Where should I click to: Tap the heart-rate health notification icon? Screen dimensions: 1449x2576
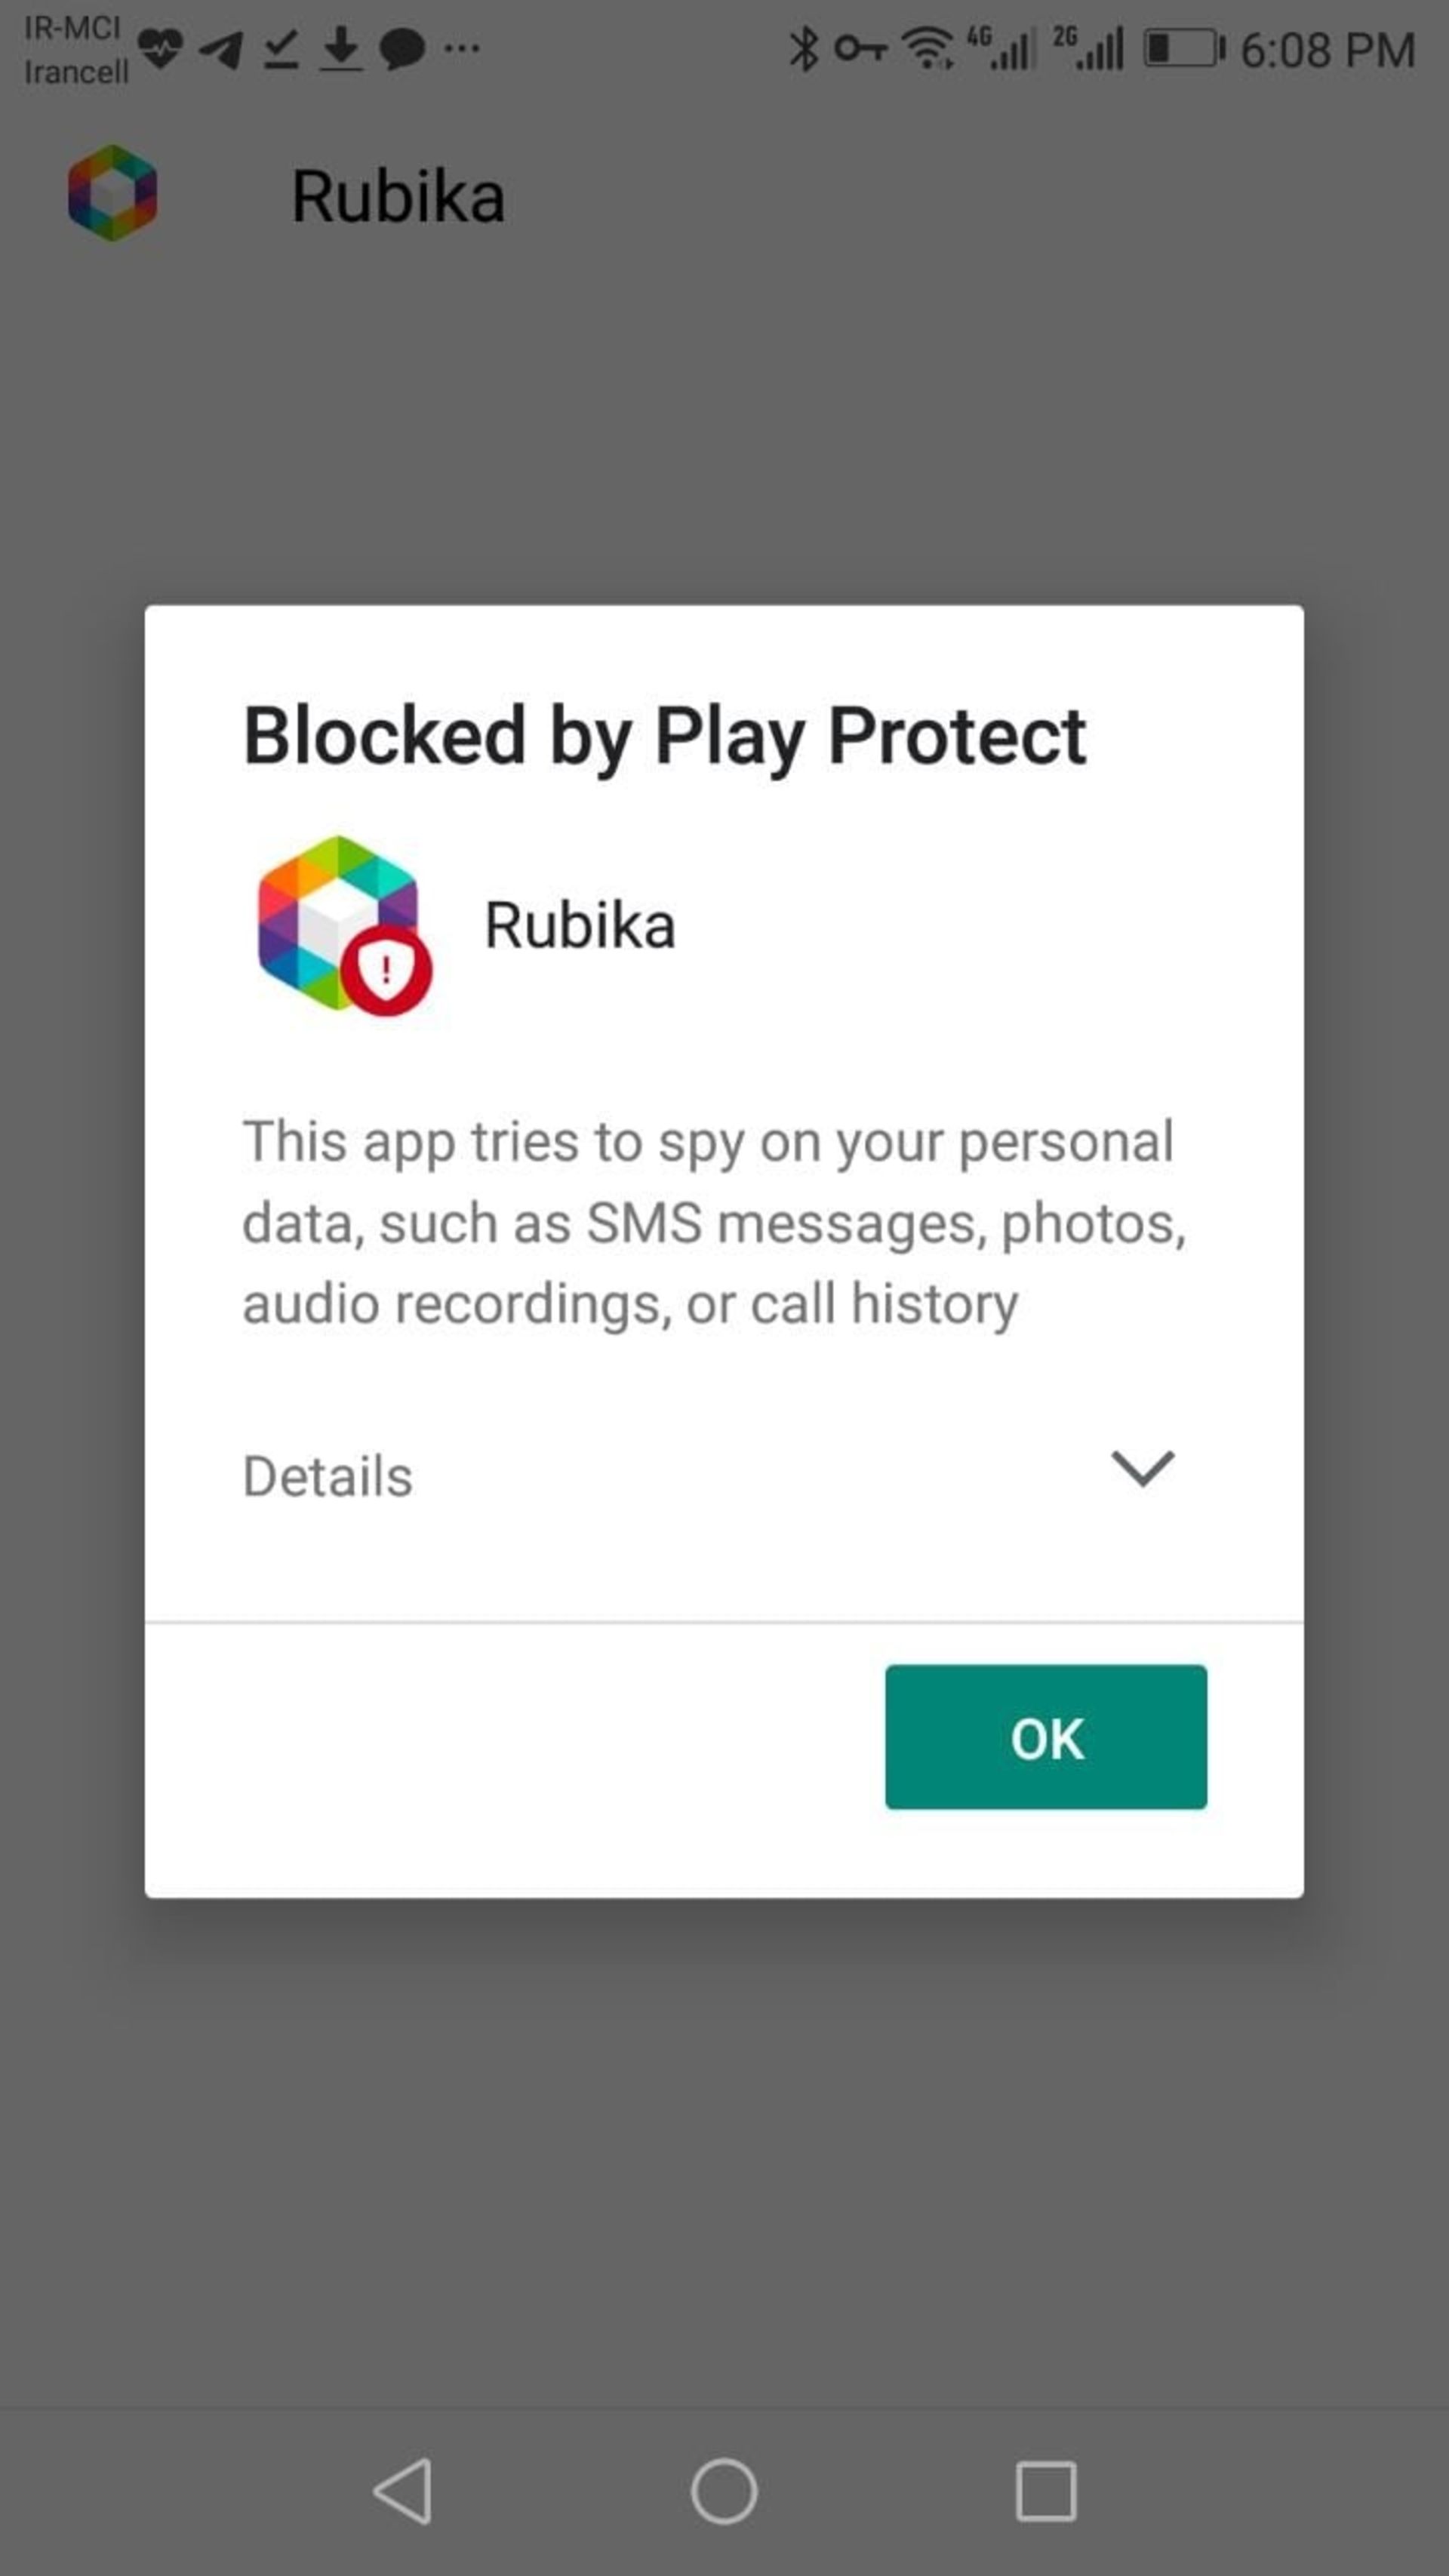coord(160,48)
